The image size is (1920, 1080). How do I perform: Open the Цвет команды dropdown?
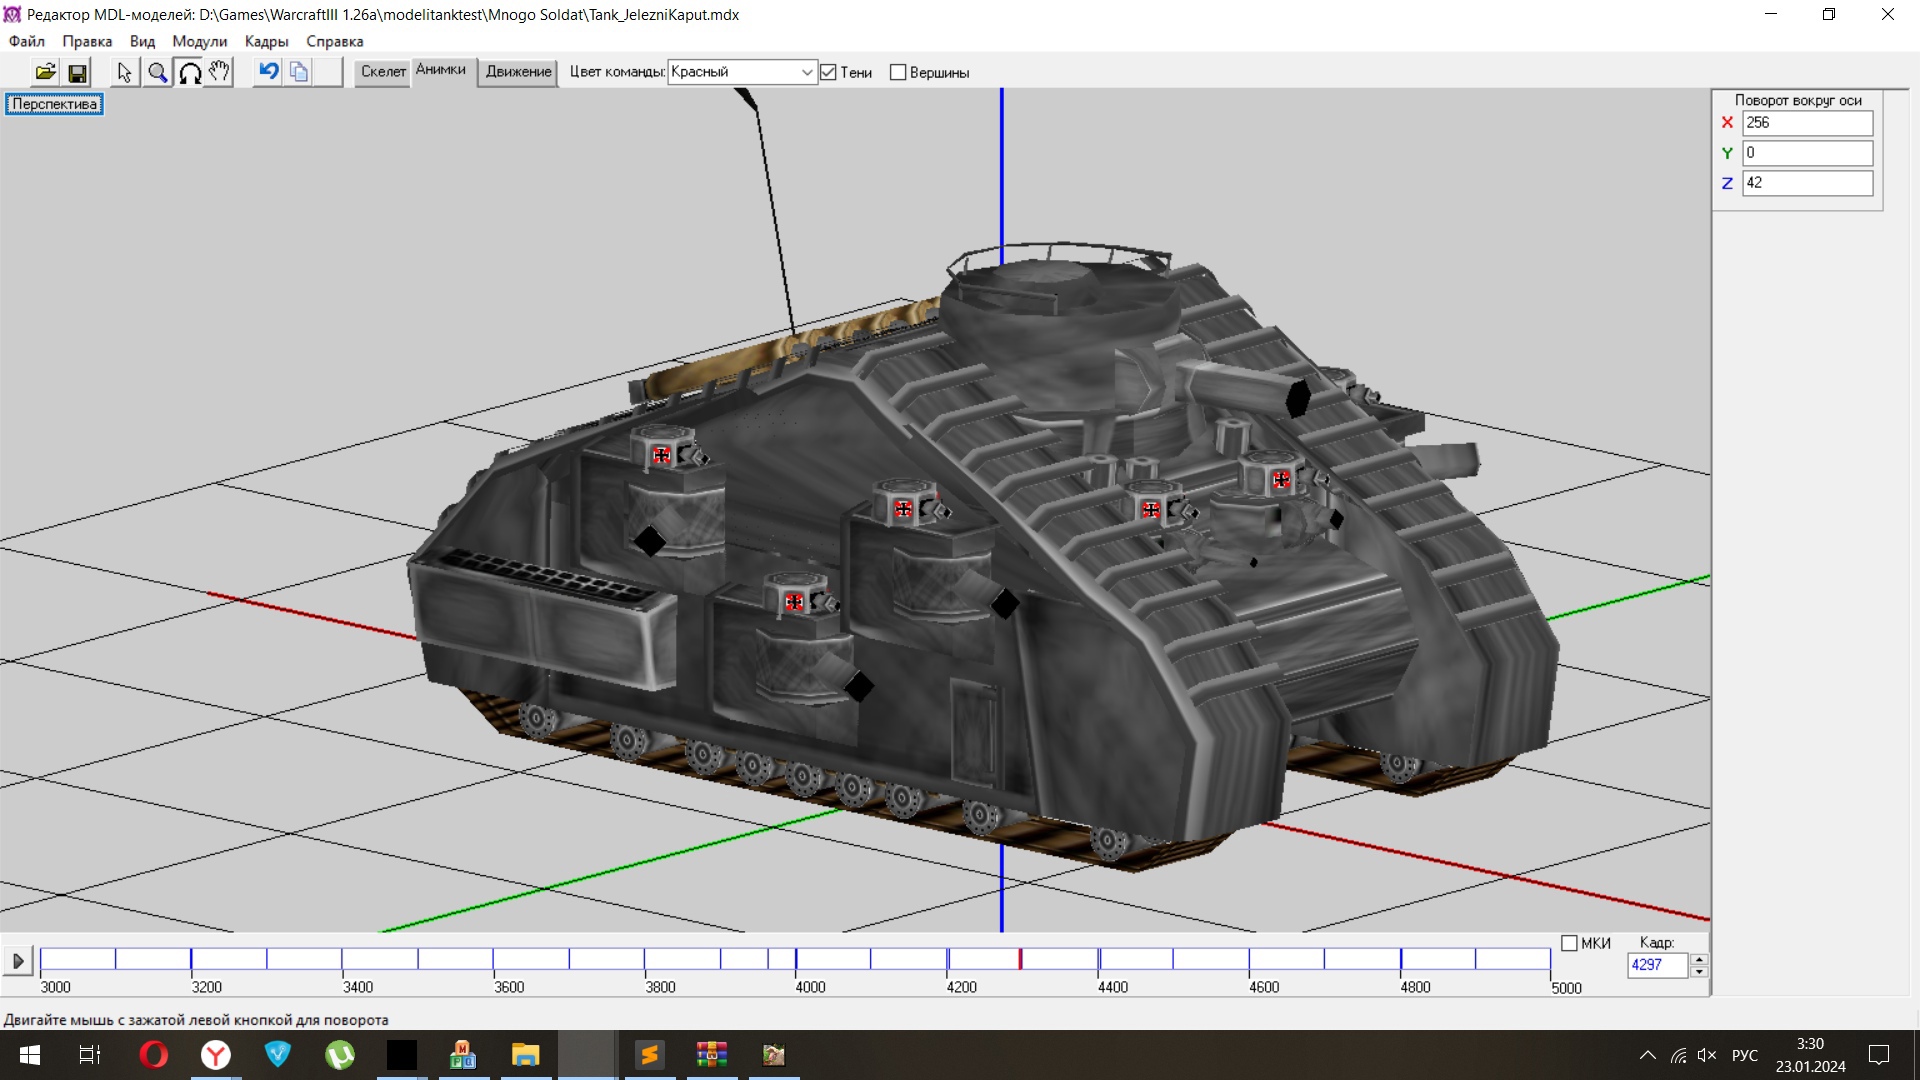click(806, 72)
